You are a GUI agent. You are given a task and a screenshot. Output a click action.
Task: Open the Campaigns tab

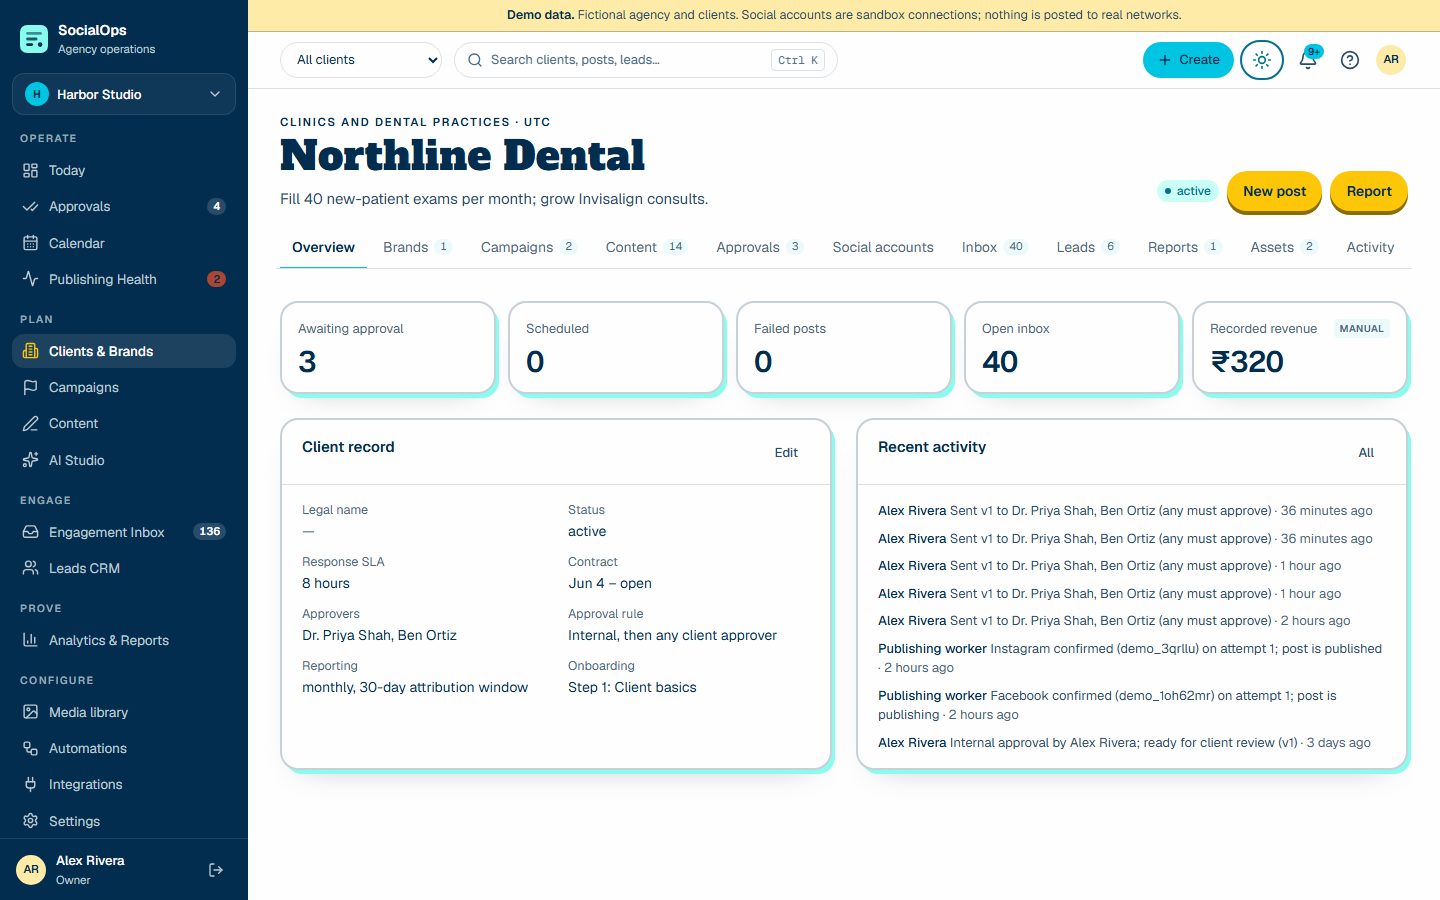point(529,247)
